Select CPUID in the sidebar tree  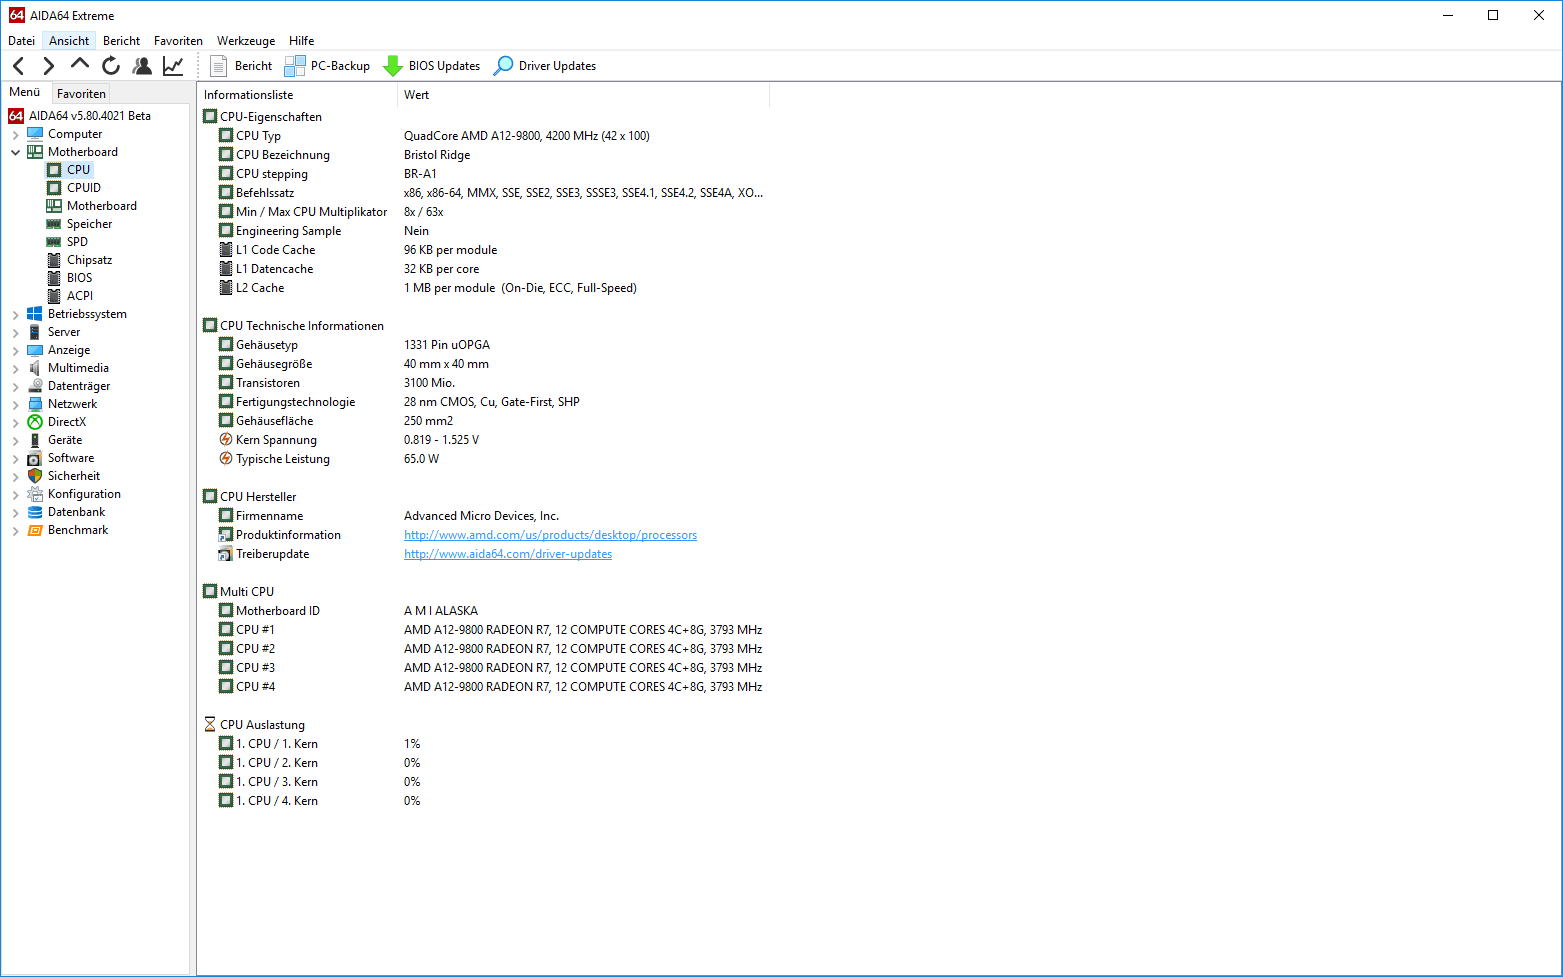[x=84, y=188]
